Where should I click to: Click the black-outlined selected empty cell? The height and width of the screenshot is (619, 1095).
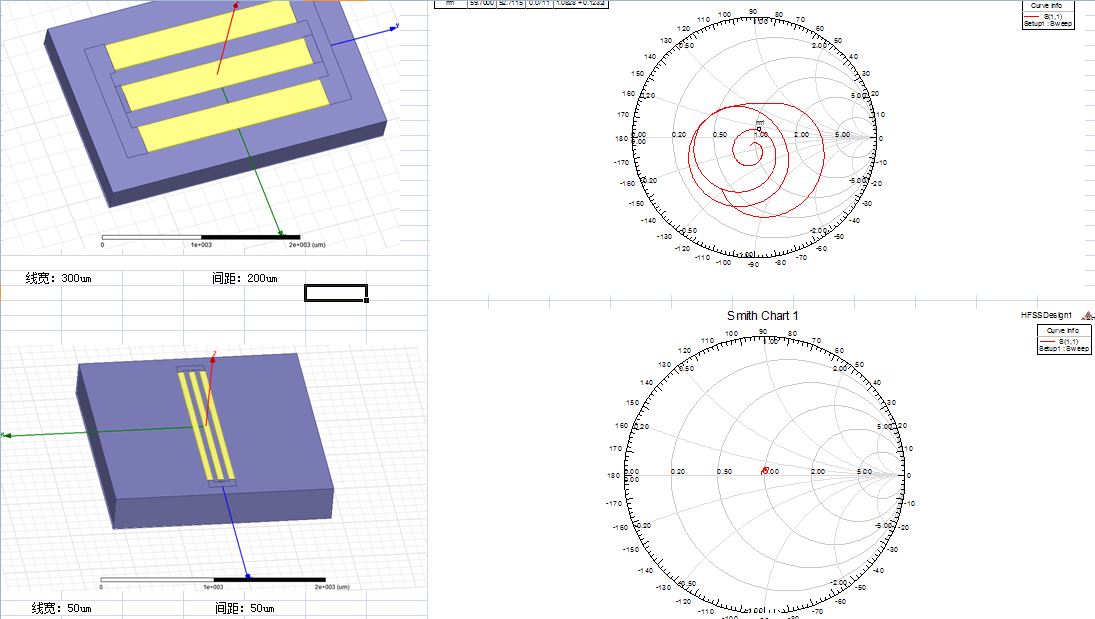tap(336, 293)
